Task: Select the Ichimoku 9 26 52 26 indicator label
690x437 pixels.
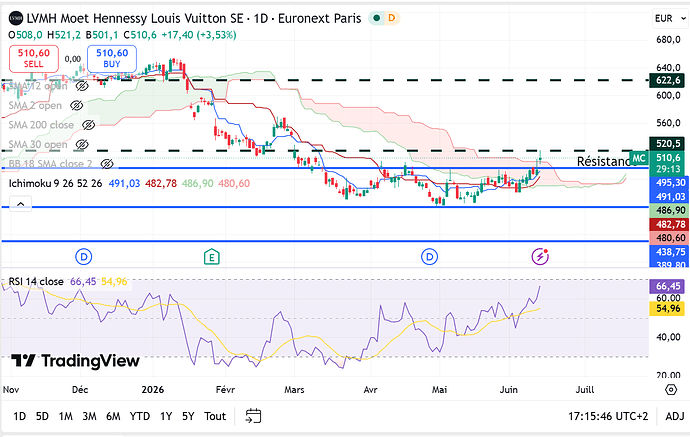Action: (x=55, y=183)
